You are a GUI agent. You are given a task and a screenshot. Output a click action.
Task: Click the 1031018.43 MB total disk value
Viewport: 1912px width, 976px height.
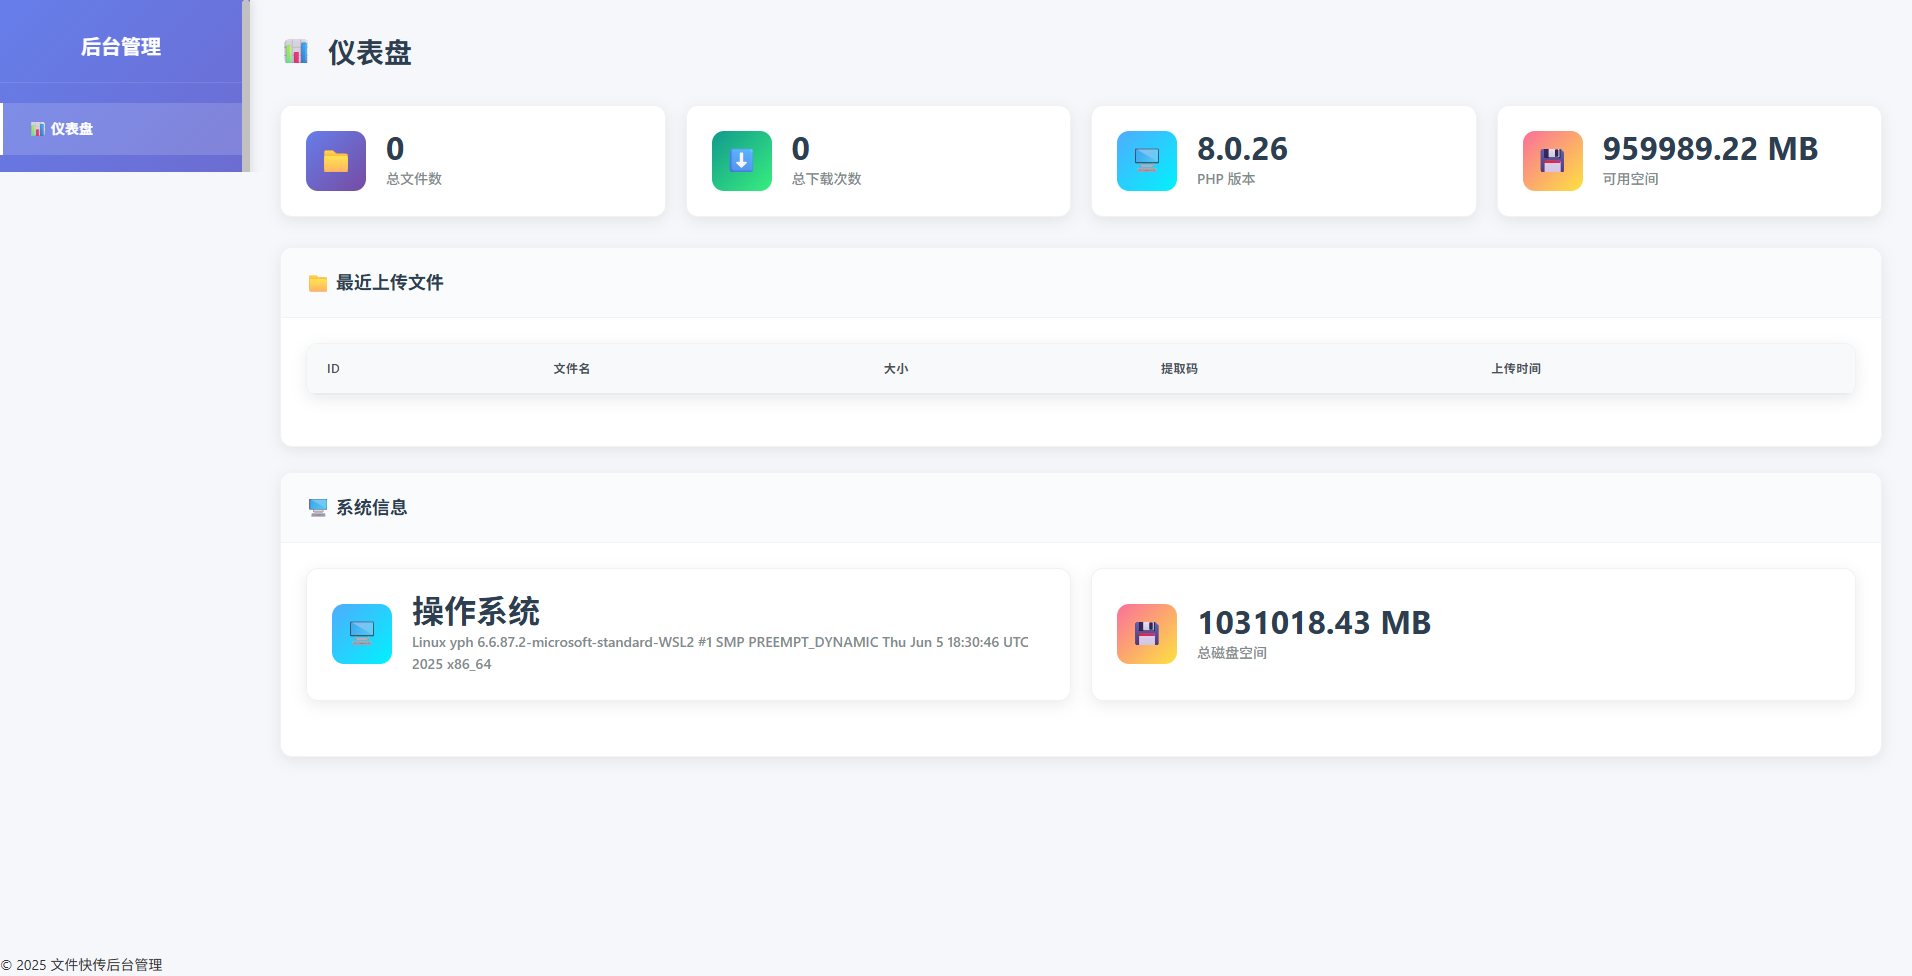(x=1314, y=623)
